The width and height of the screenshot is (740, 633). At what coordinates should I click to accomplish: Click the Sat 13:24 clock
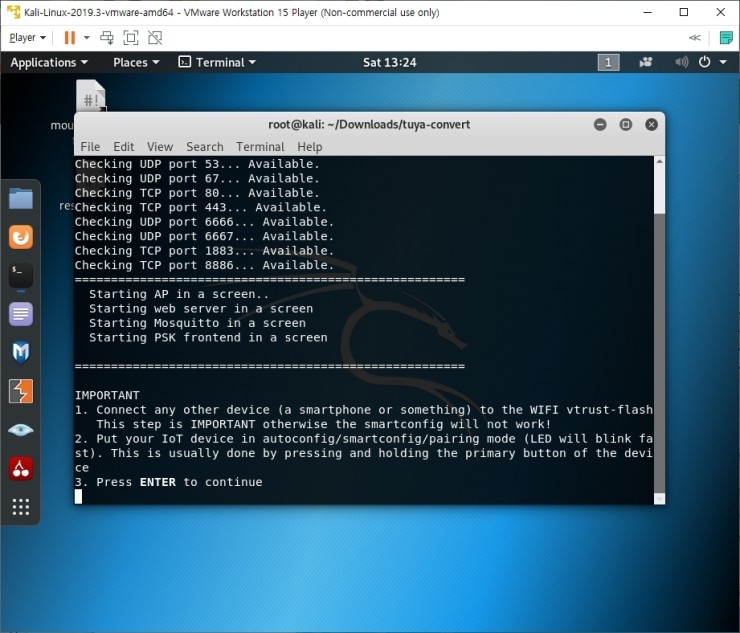pos(389,62)
